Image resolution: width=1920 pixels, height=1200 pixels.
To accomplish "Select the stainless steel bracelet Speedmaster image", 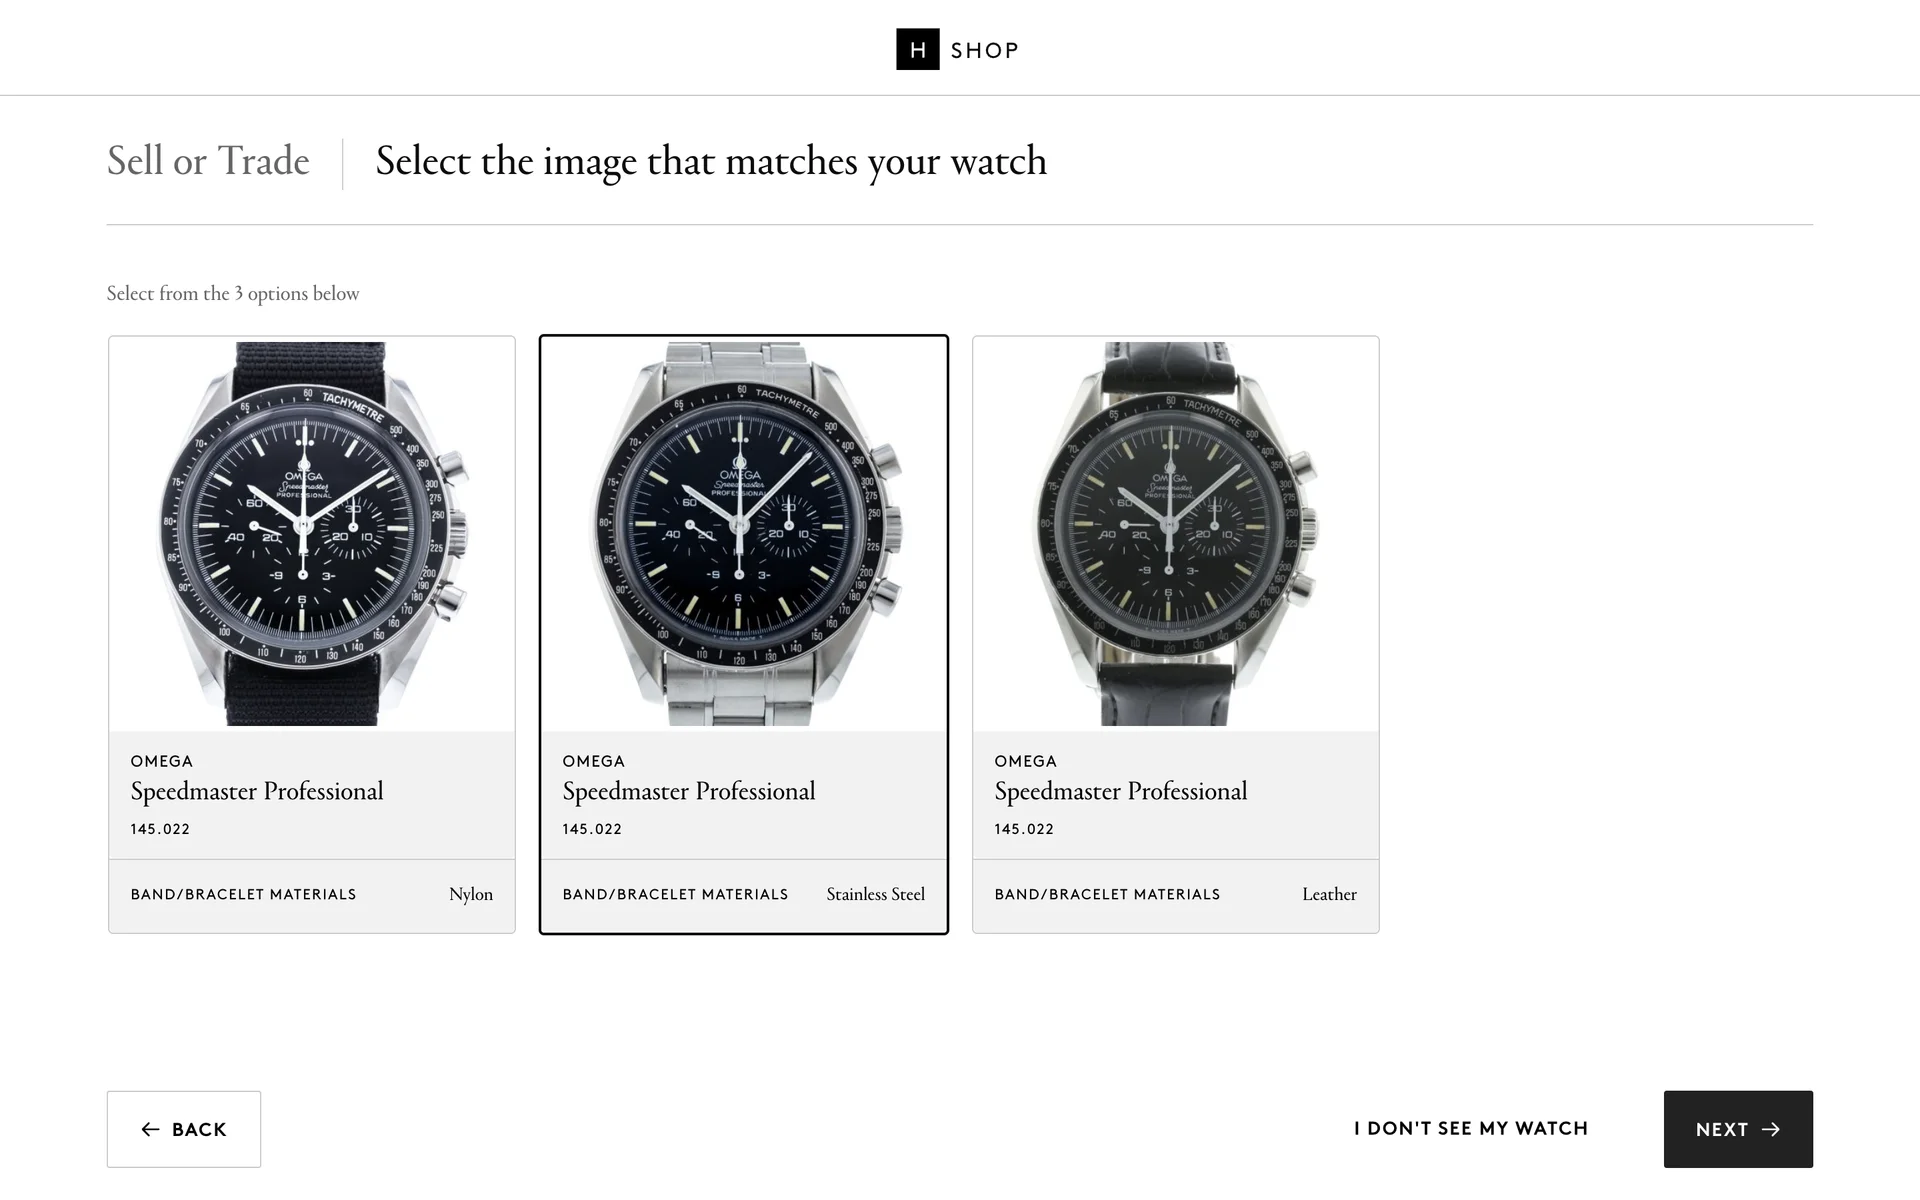I will (x=744, y=534).
